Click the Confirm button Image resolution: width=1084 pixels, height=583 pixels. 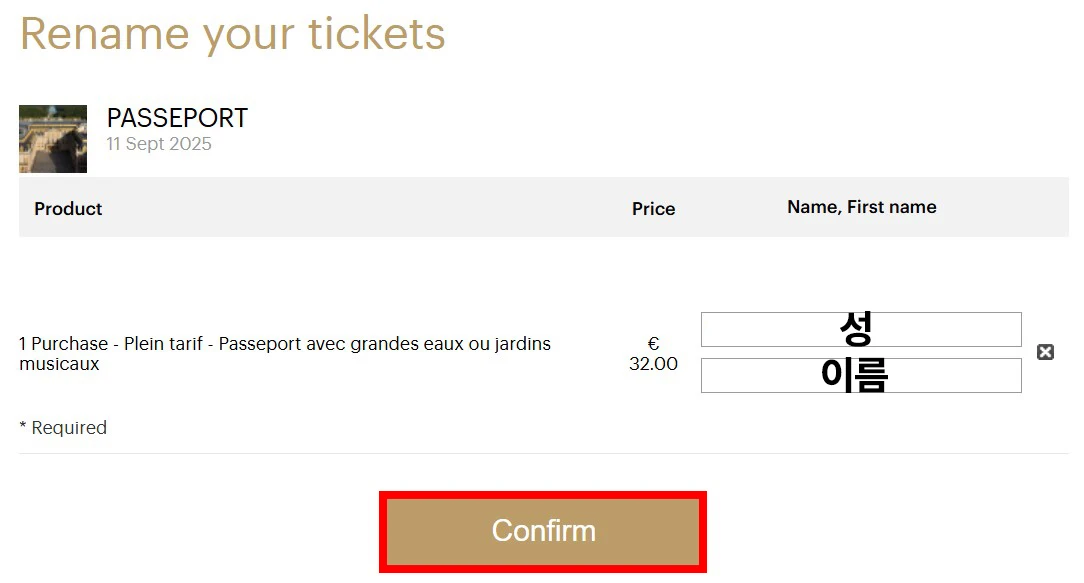click(x=543, y=531)
